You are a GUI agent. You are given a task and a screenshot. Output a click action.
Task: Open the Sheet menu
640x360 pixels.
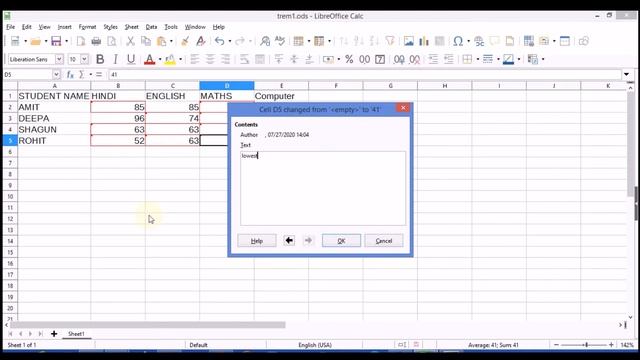(x=131, y=27)
